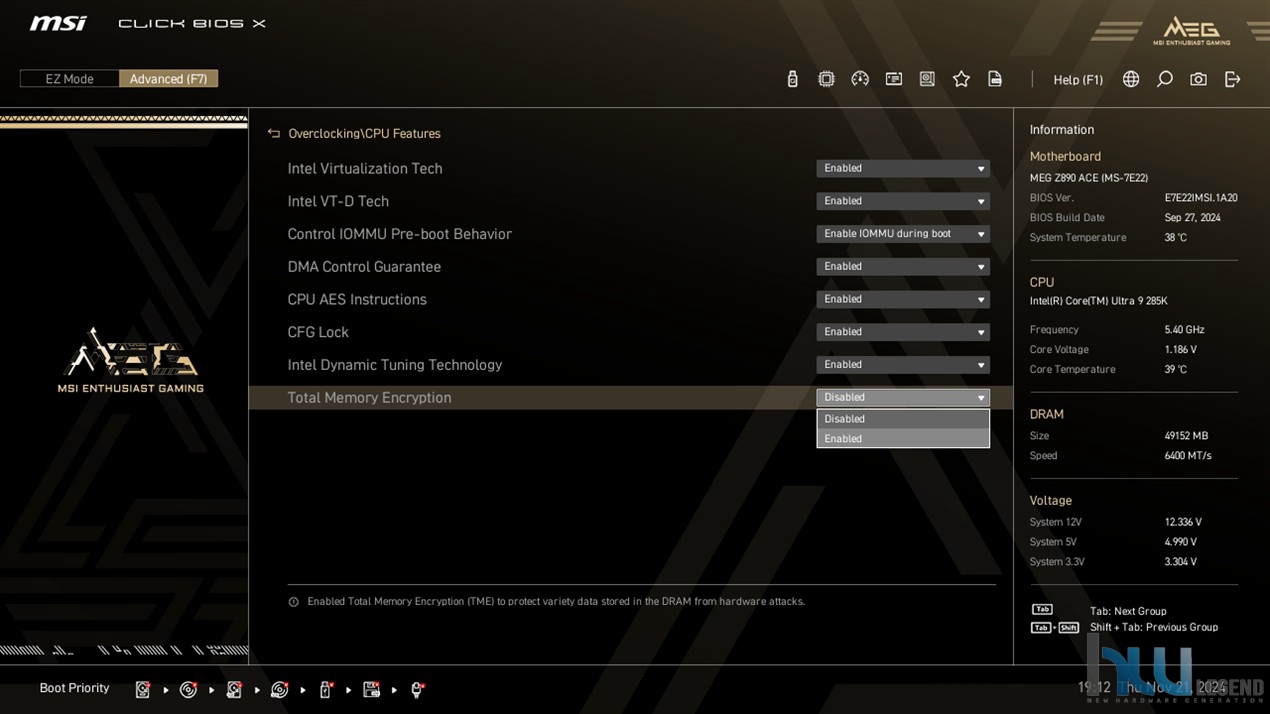This screenshot has width=1270, height=714.
Task: Select the Total Memory Encryption label
Action: pos(369,398)
